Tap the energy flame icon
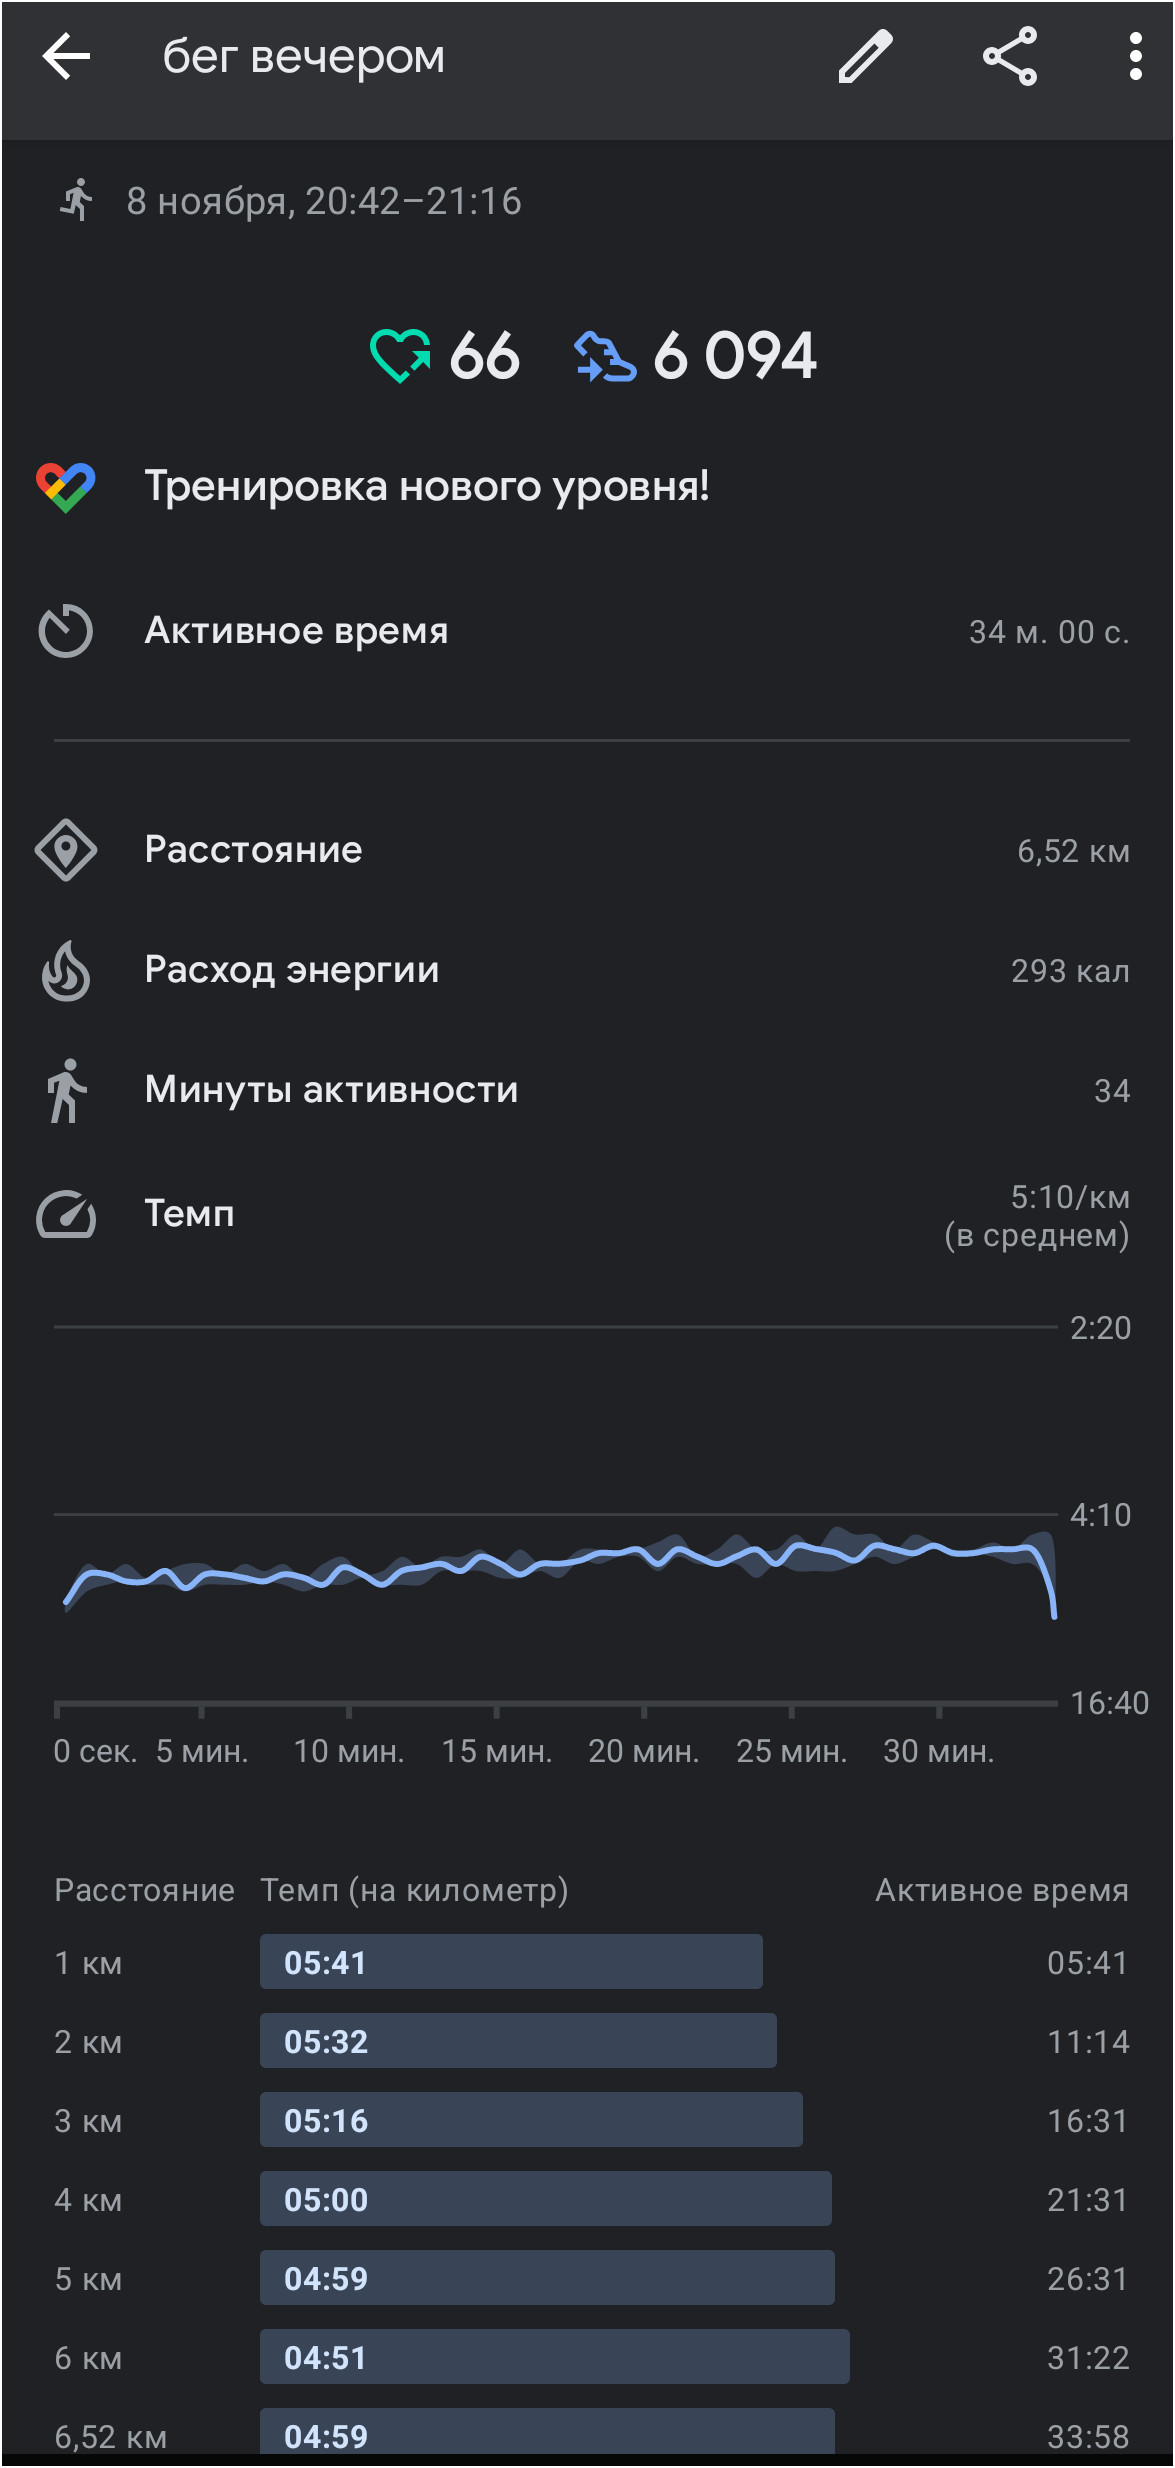 pos(66,970)
